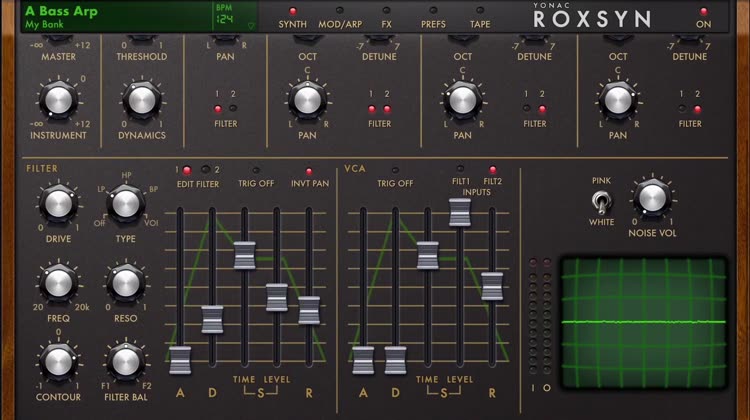750x420 pixels.
Task: Toggle filter TRIG OFF LED
Action: 256,170
